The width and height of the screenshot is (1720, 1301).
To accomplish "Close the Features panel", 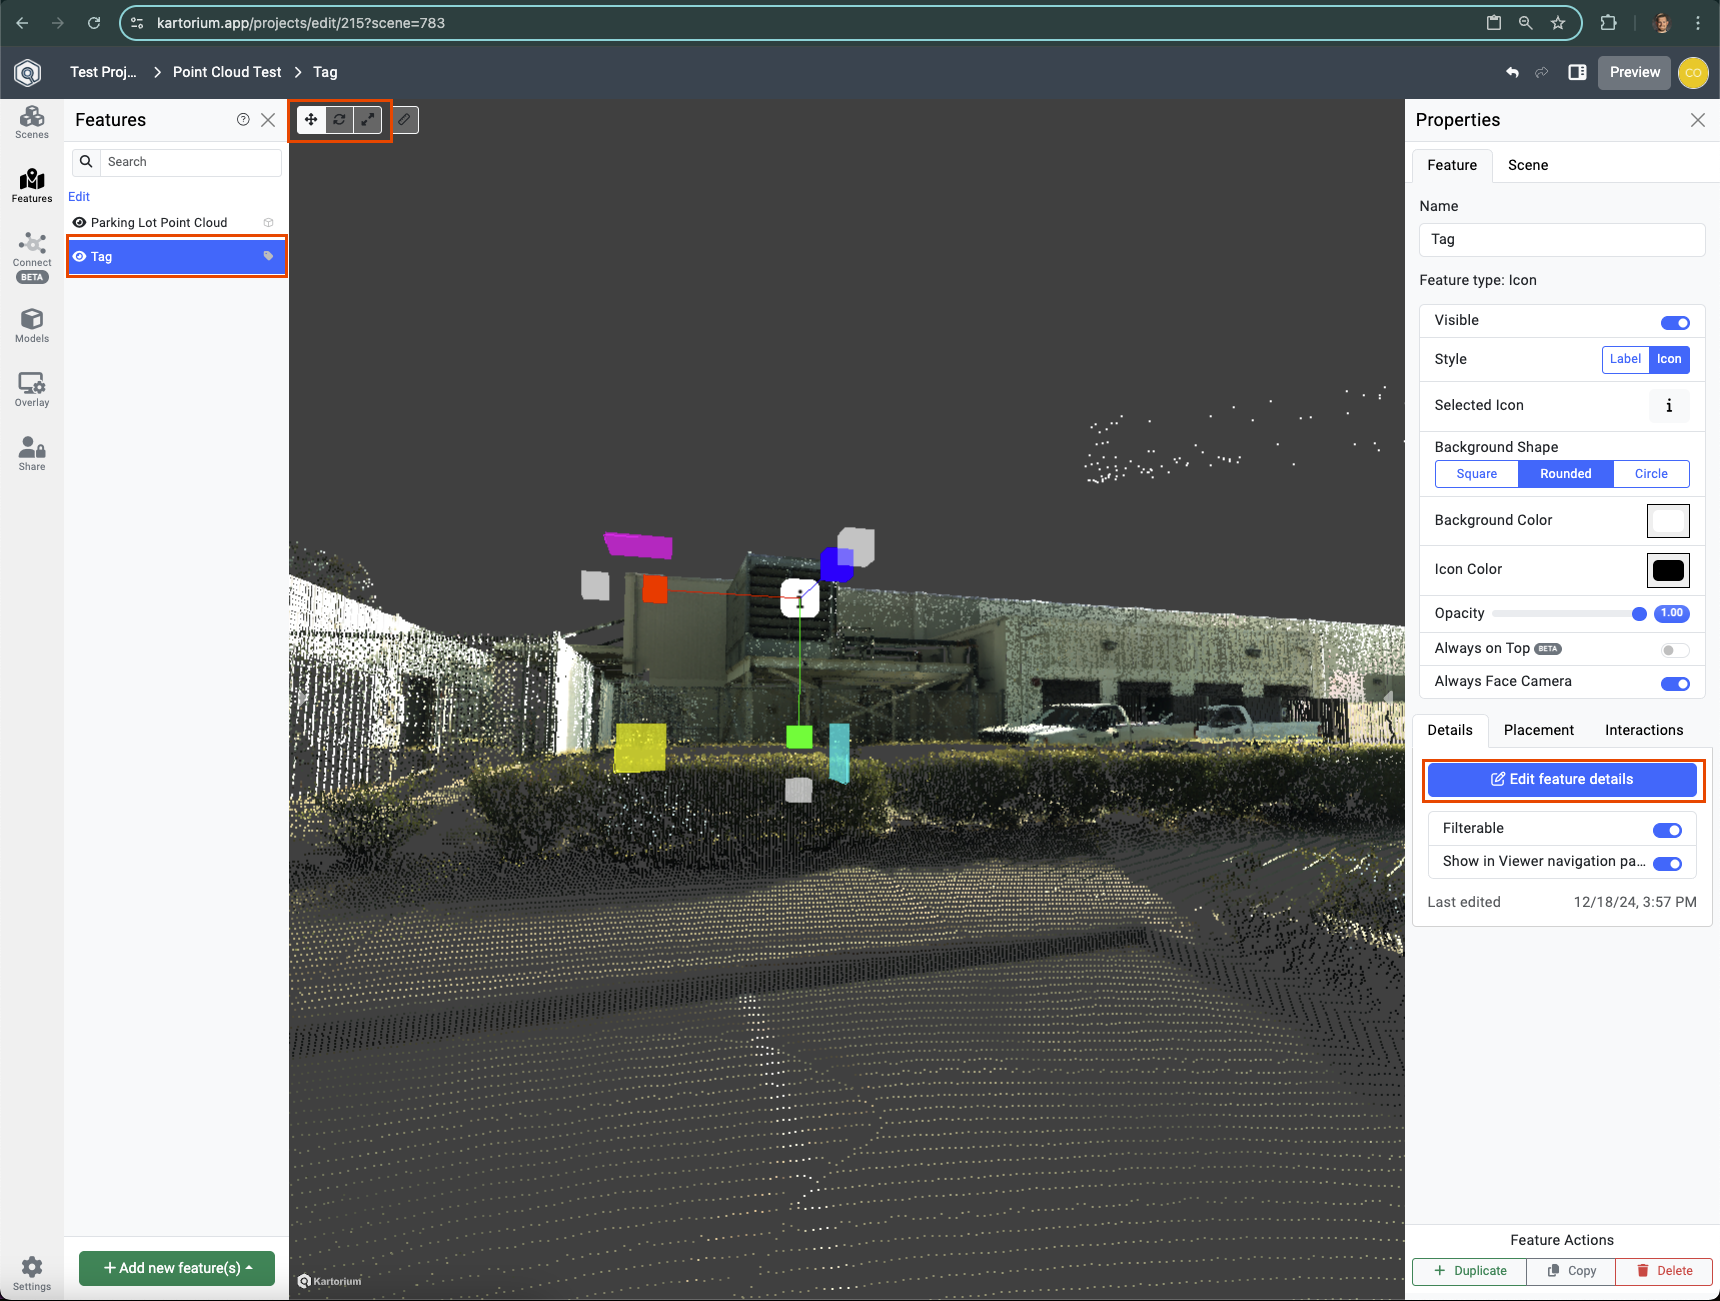I will [268, 120].
